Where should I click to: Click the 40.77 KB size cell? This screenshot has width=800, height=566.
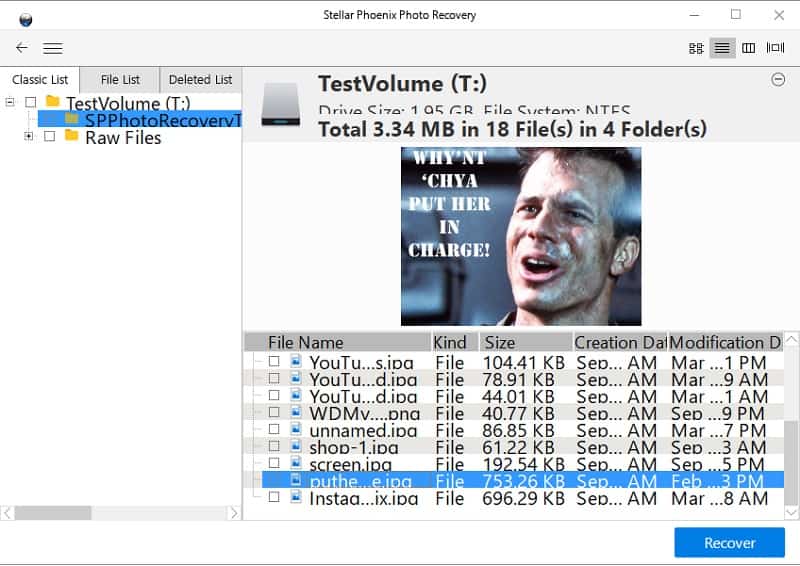(518, 413)
